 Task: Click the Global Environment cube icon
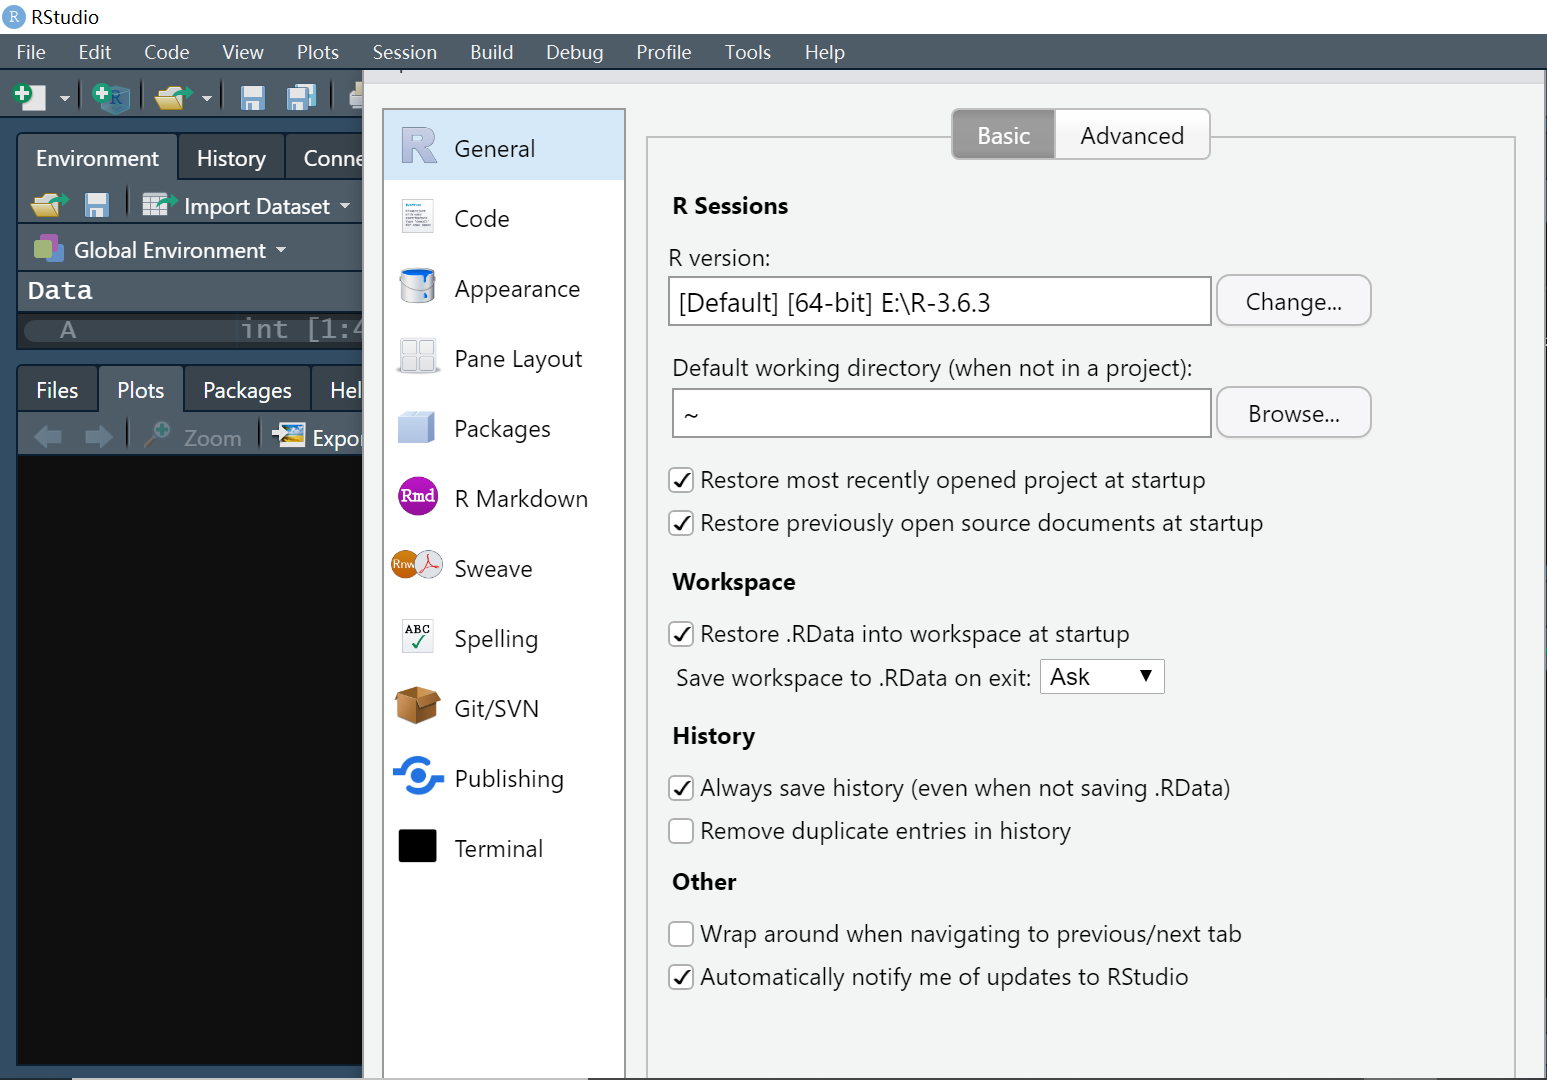[x=48, y=248]
